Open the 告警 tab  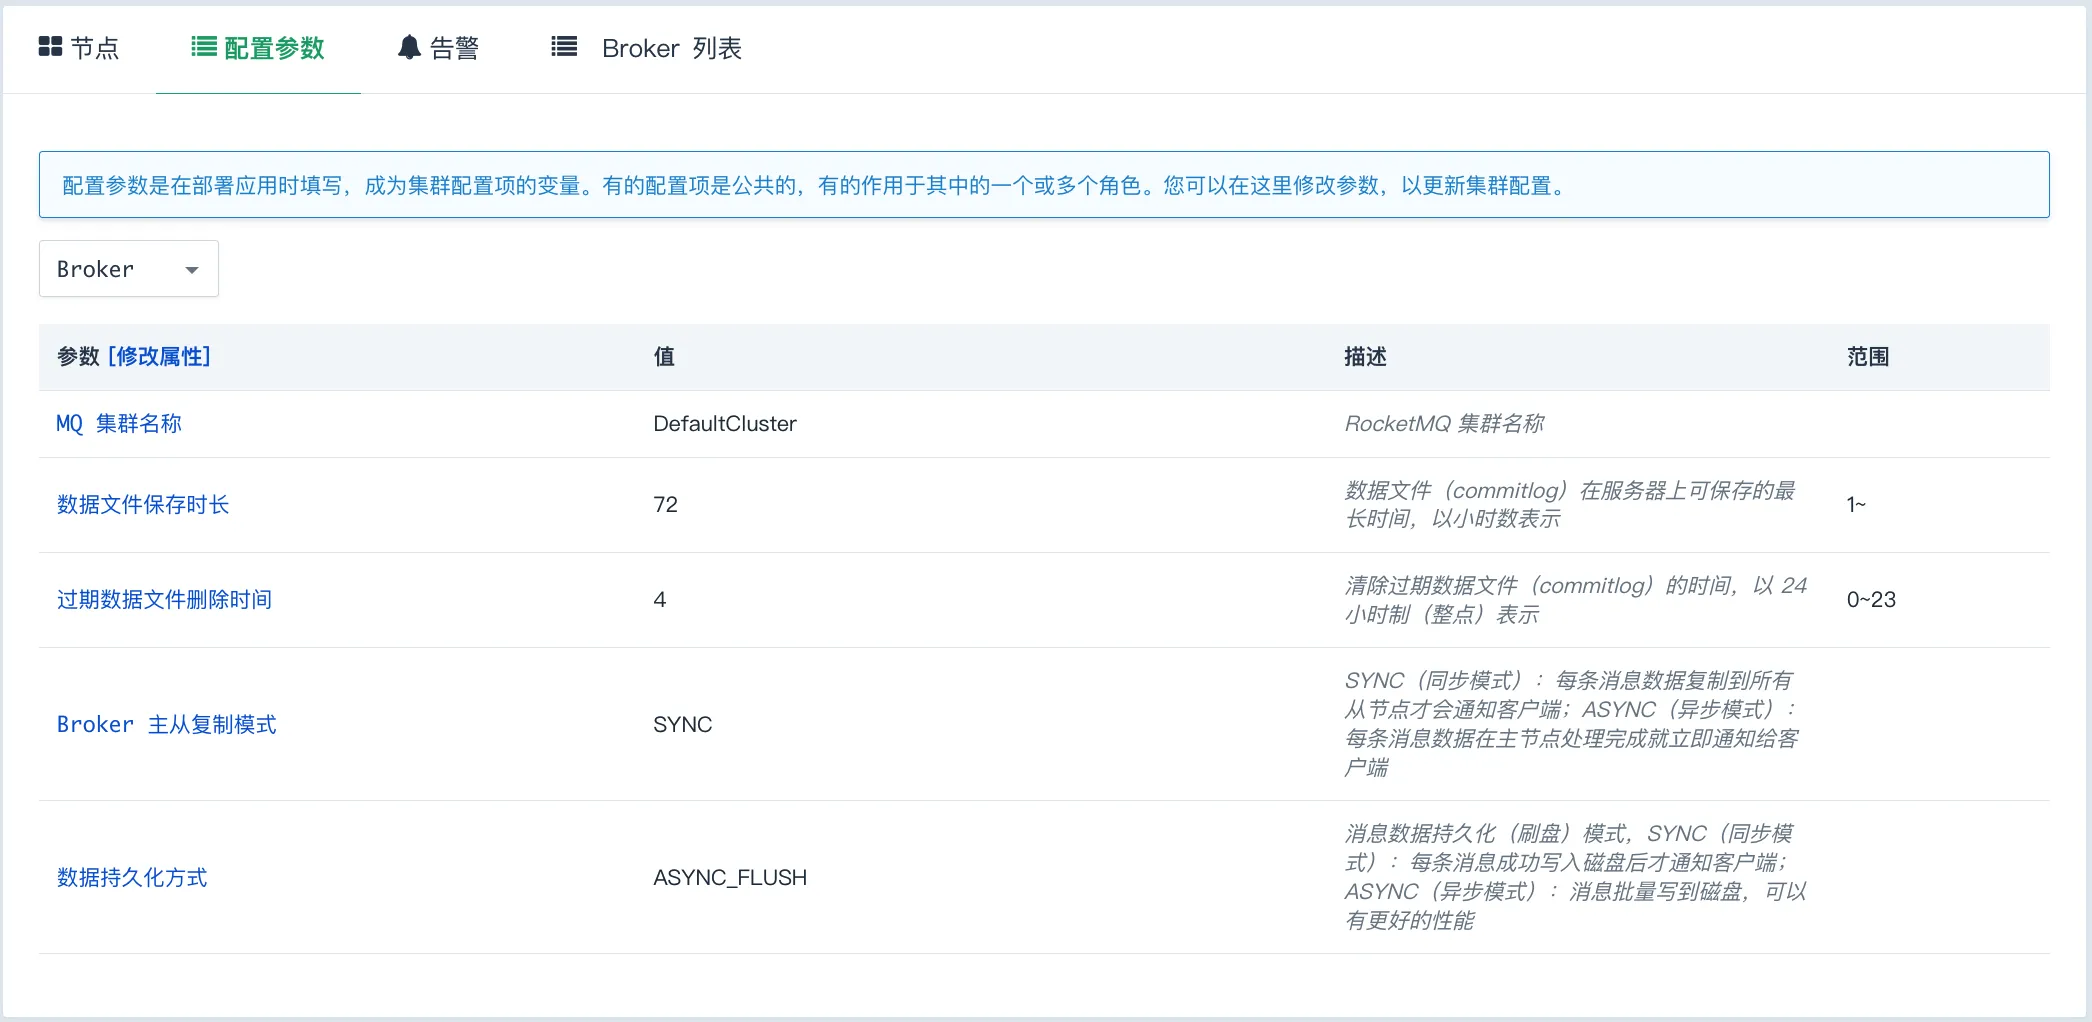(x=438, y=48)
